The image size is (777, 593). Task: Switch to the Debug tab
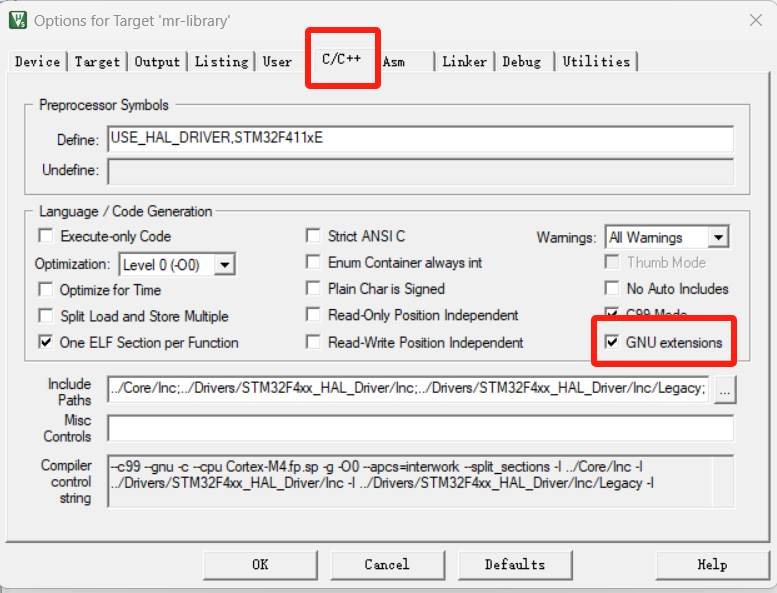(521, 62)
